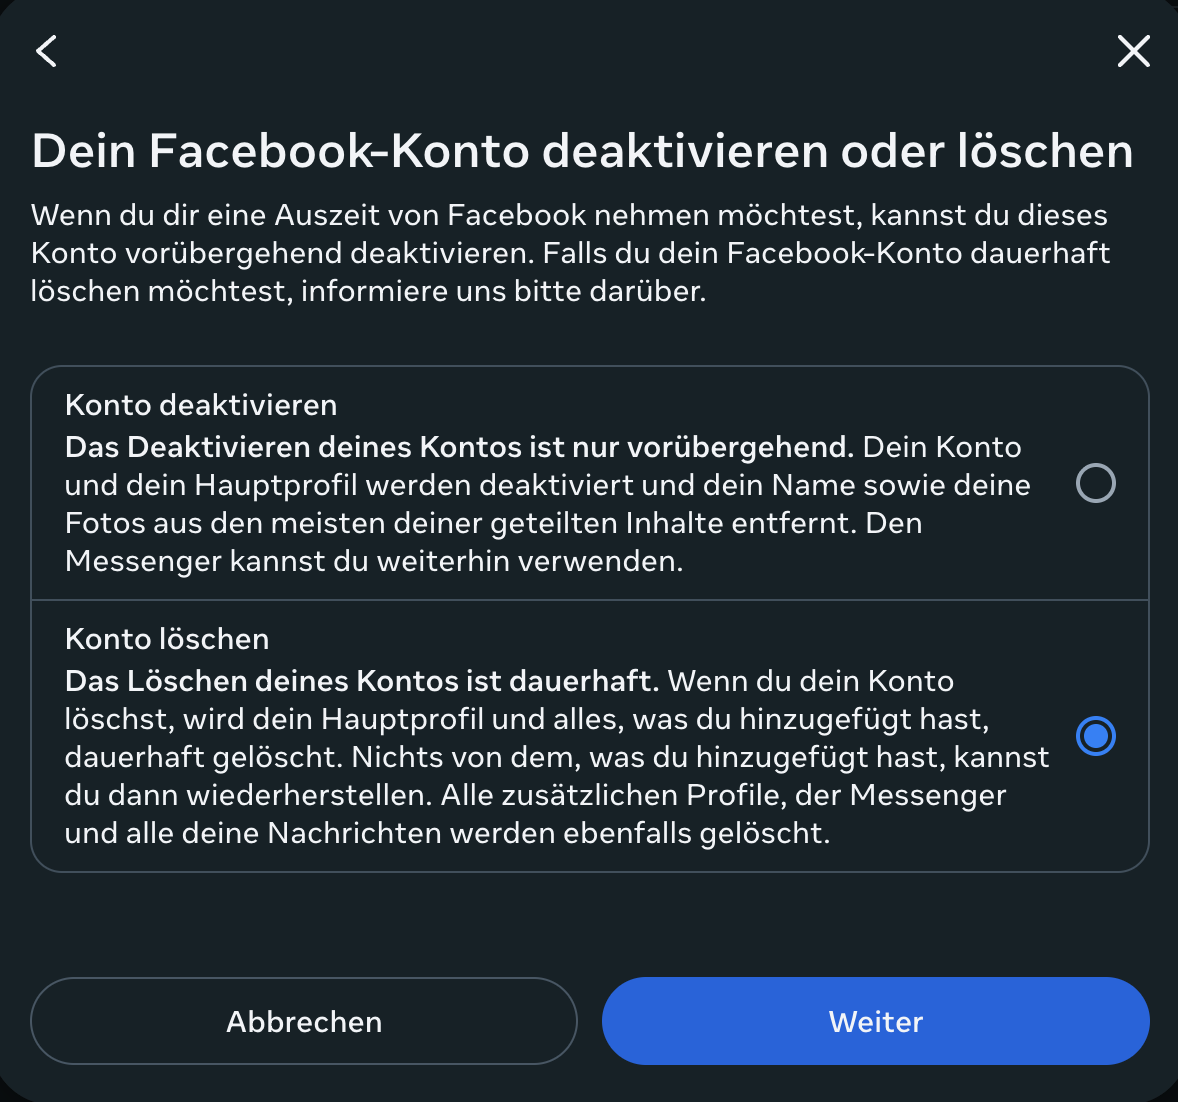Click the line 'Fotos aus den meisten deiner geteilten Inhalte'
The height and width of the screenshot is (1102, 1178).
[493, 523]
